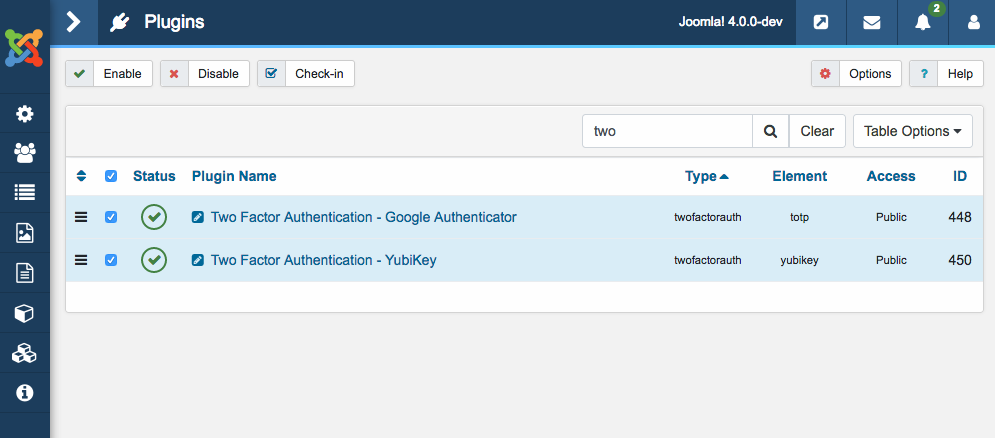Open the Menus list icon in sidebar

(25, 193)
